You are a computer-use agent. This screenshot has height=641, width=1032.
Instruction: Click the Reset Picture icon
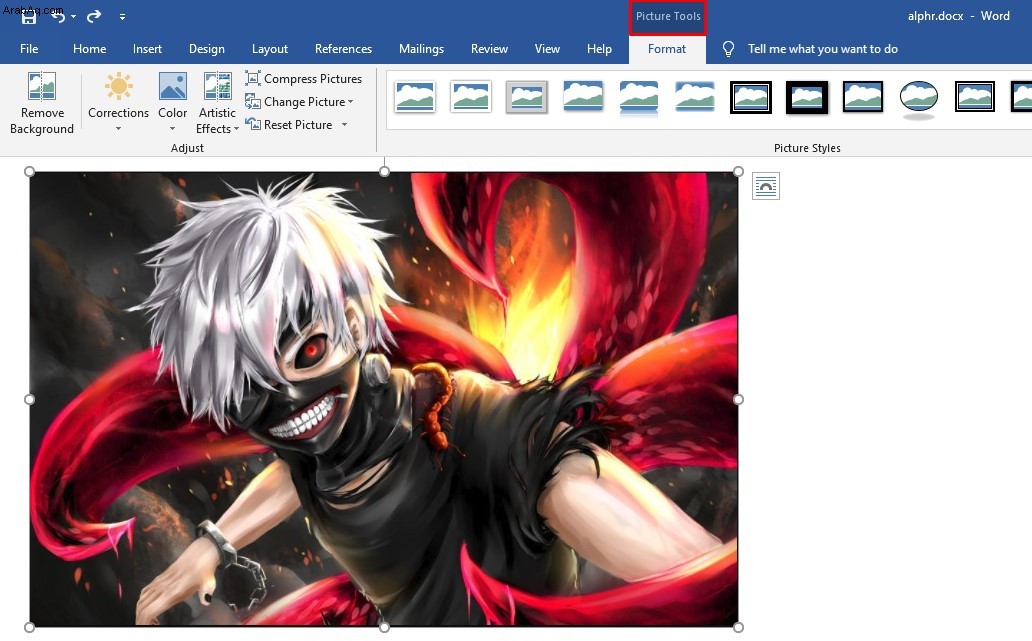(253, 124)
